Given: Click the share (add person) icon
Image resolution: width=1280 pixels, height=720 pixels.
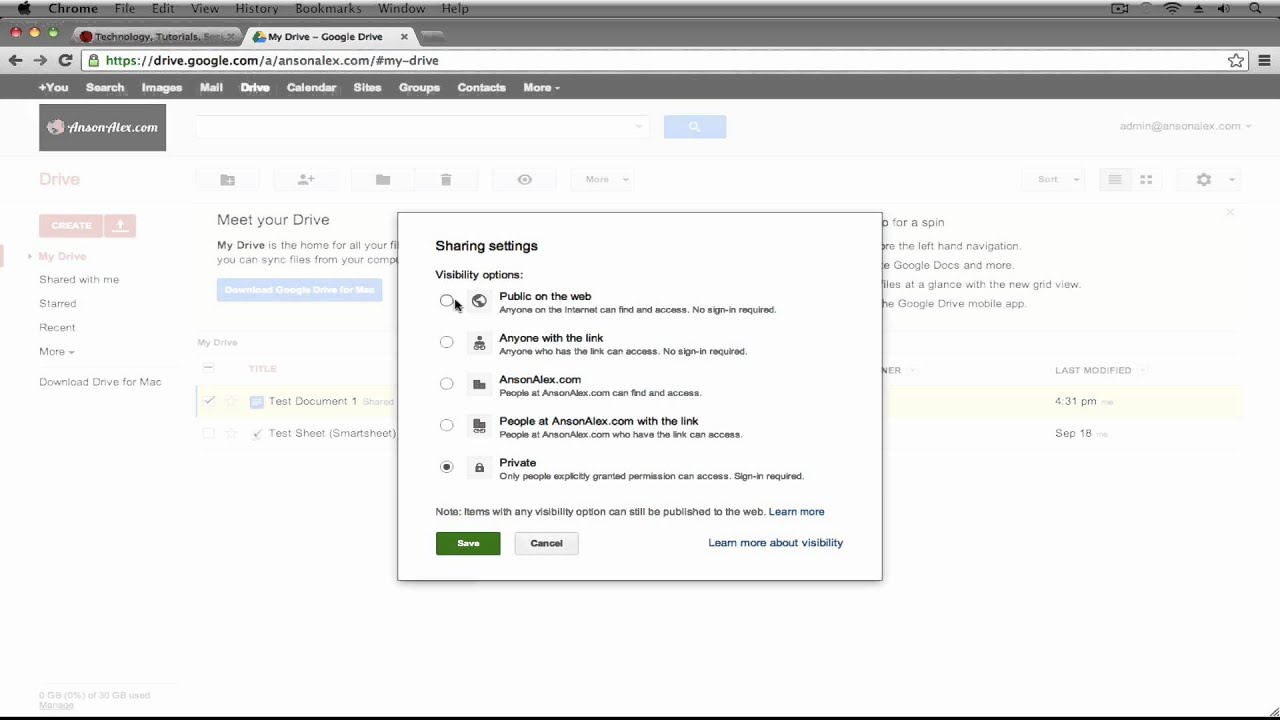Looking at the screenshot, I should 305,179.
